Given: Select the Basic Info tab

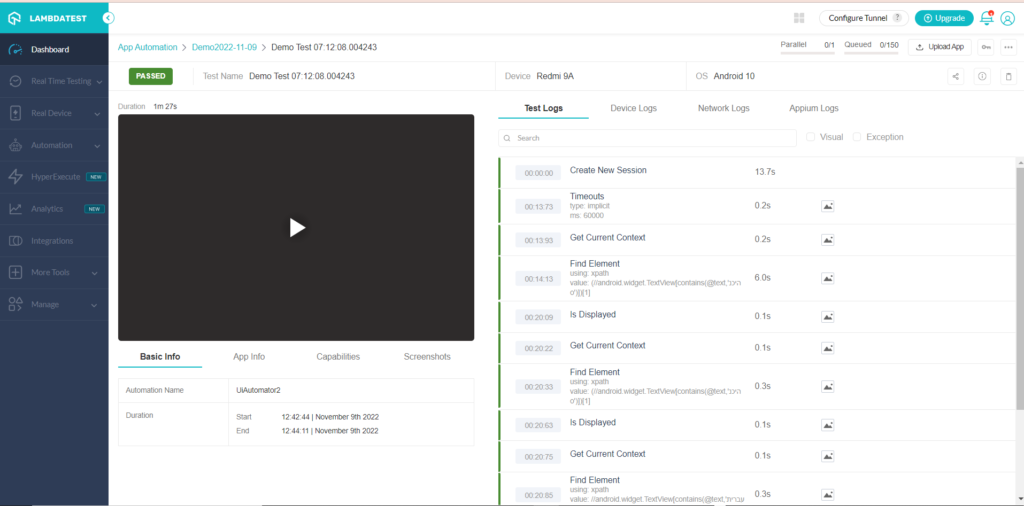Looking at the screenshot, I should click(160, 357).
